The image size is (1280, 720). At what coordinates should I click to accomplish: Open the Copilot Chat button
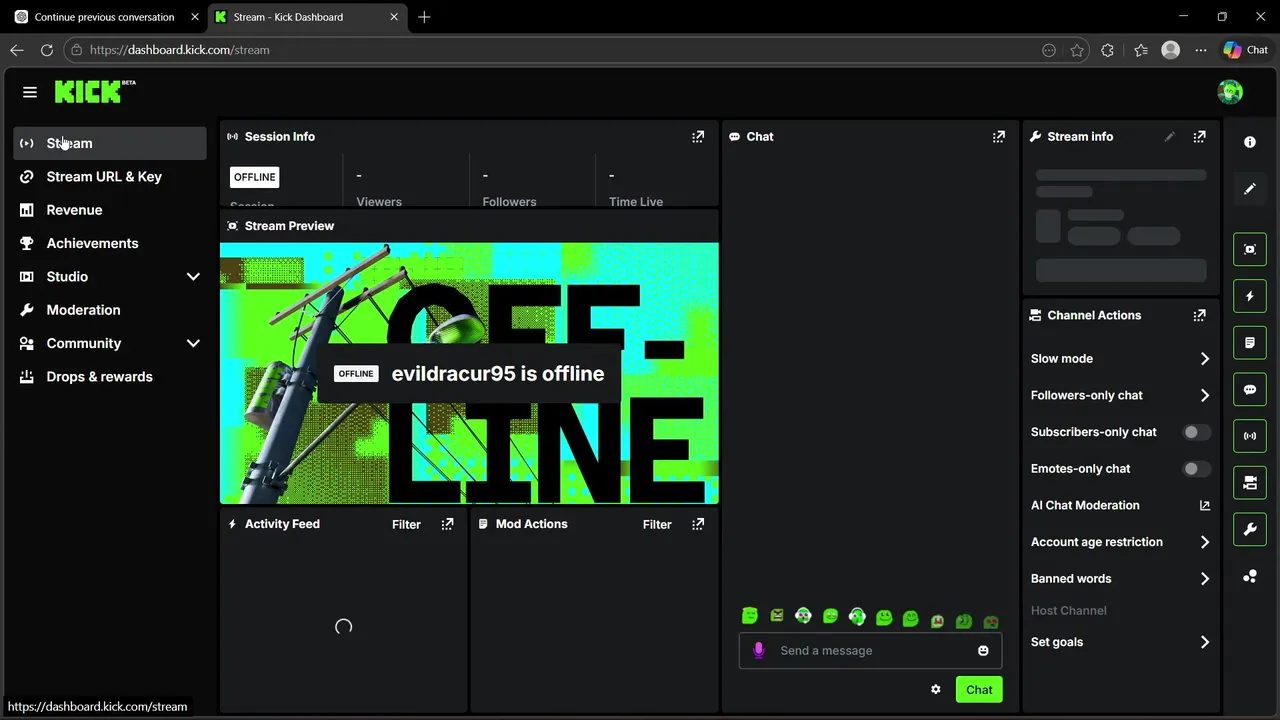coord(1246,50)
